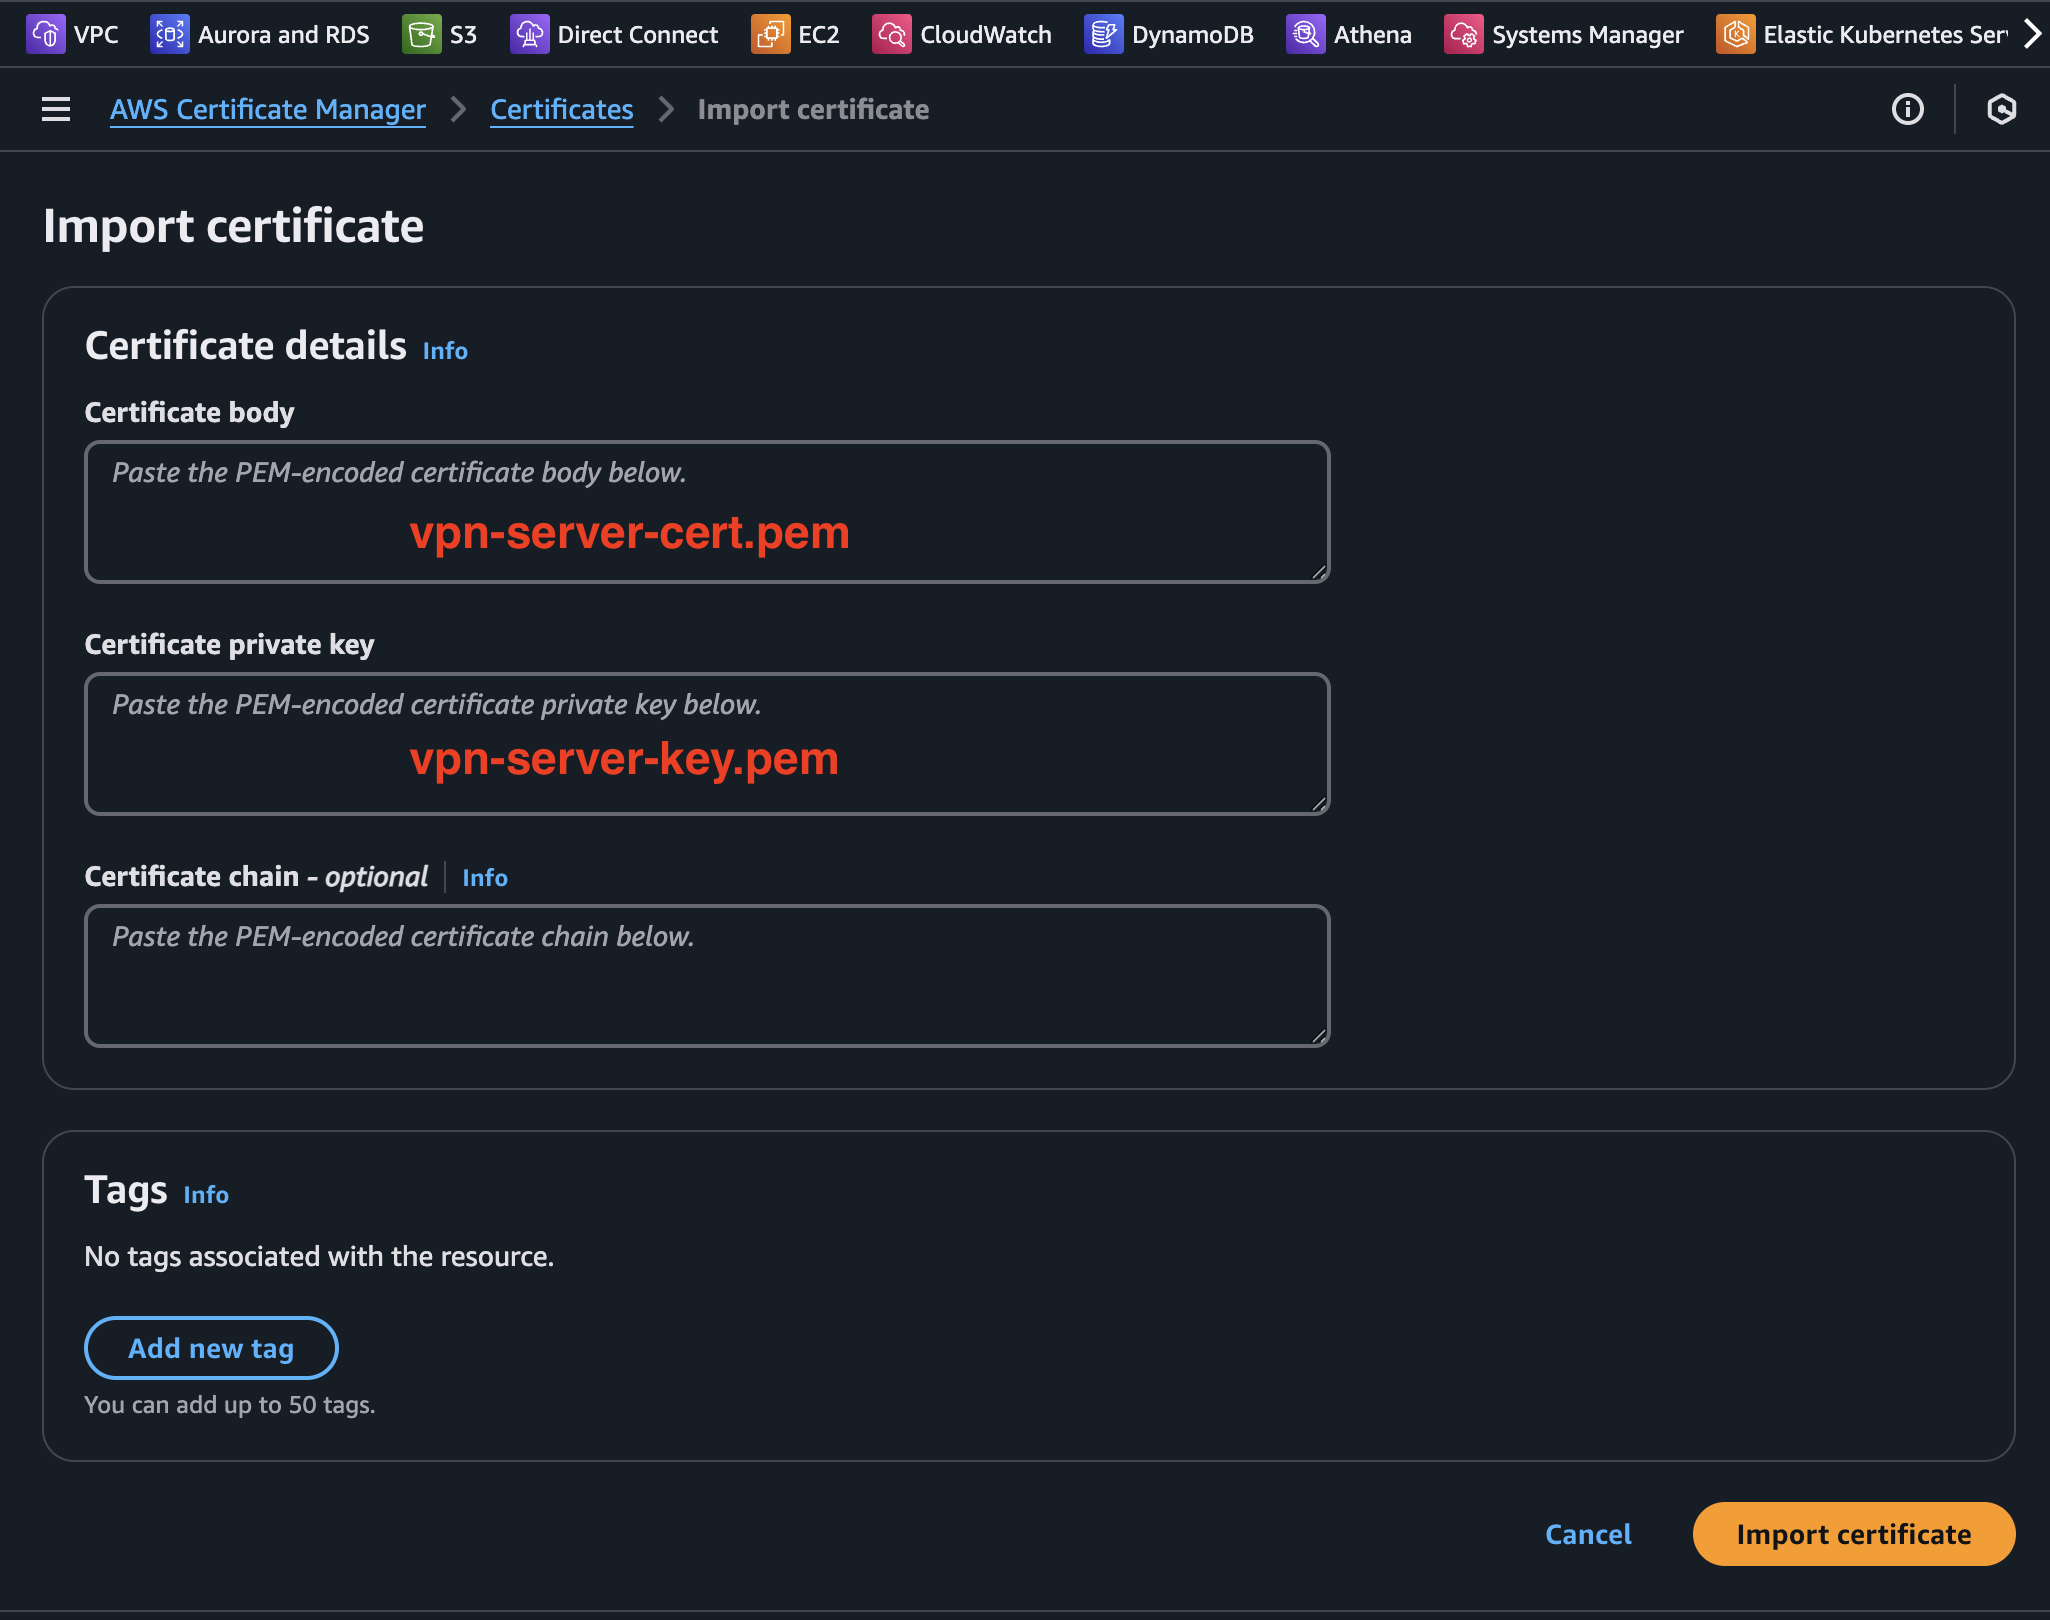Image resolution: width=2050 pixels, height=1620 pixels.
Task: Open the circled-i info panel icon
Action: pyautogui.click(x=1908, y=109)
